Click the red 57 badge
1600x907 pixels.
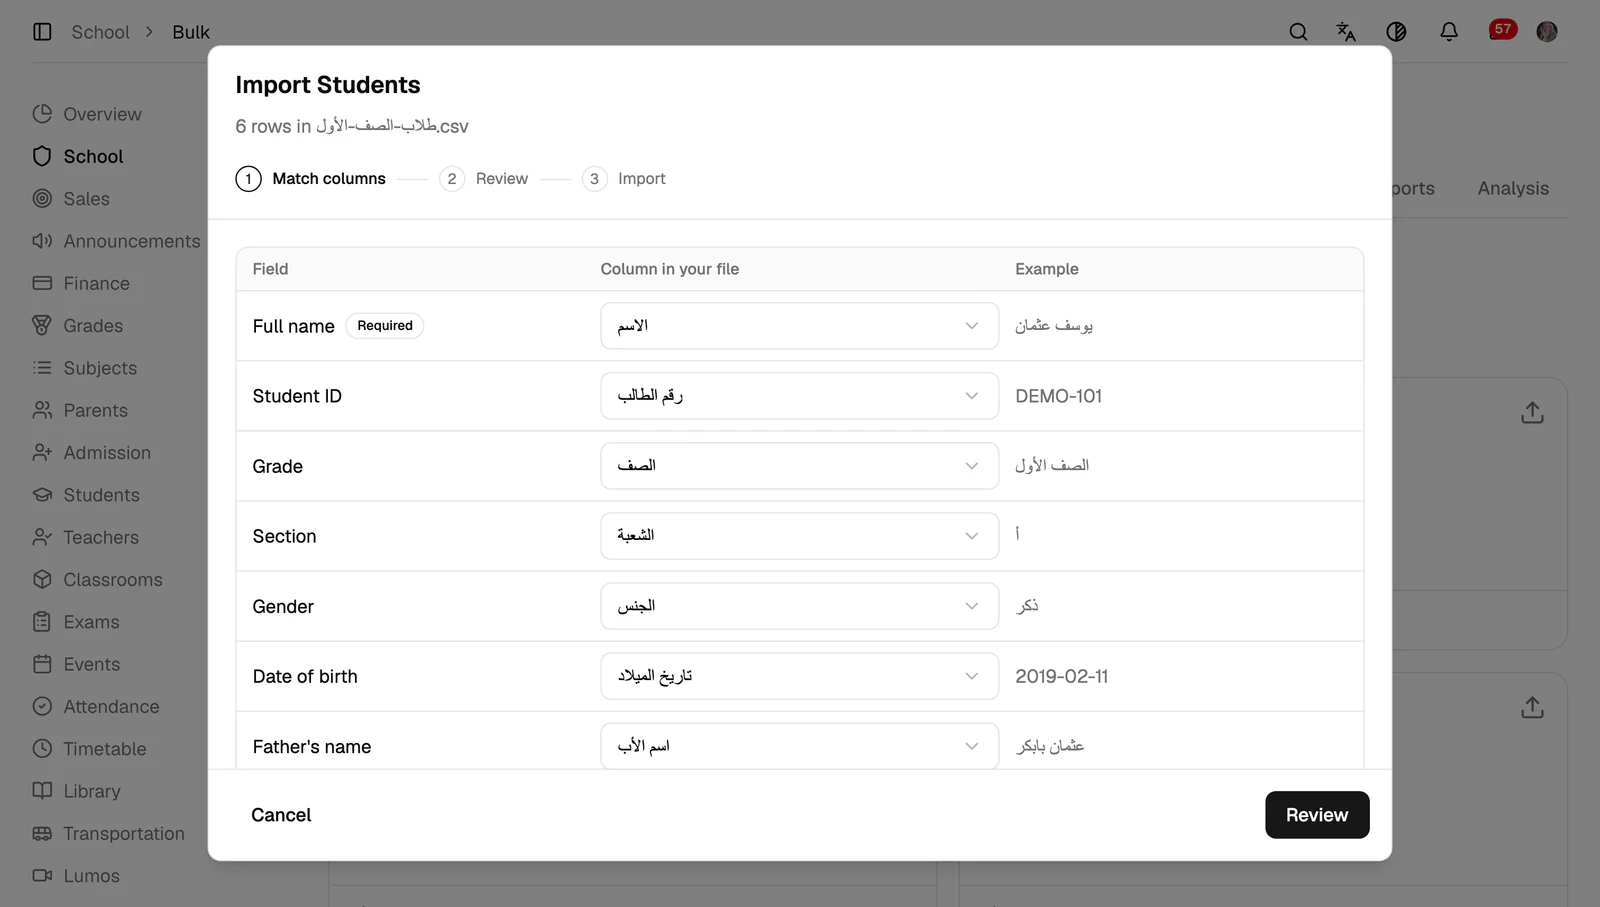[1503, 29]
